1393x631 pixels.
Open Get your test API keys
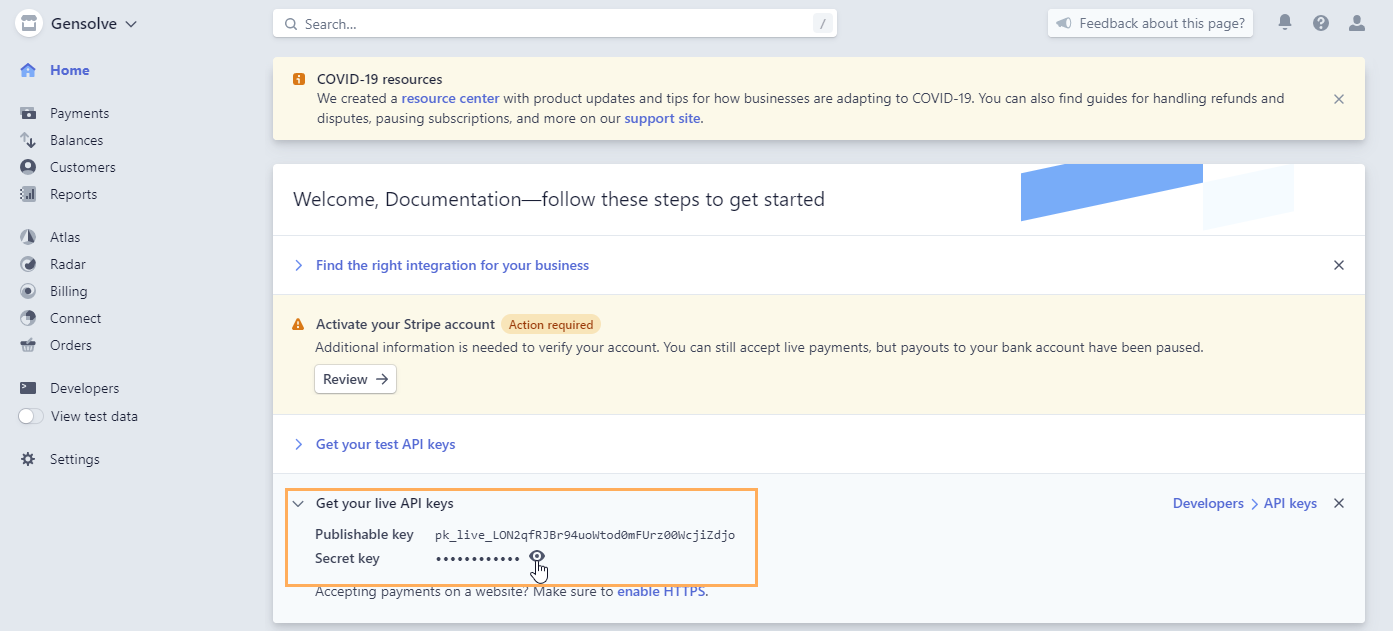[x=385, y=444]
